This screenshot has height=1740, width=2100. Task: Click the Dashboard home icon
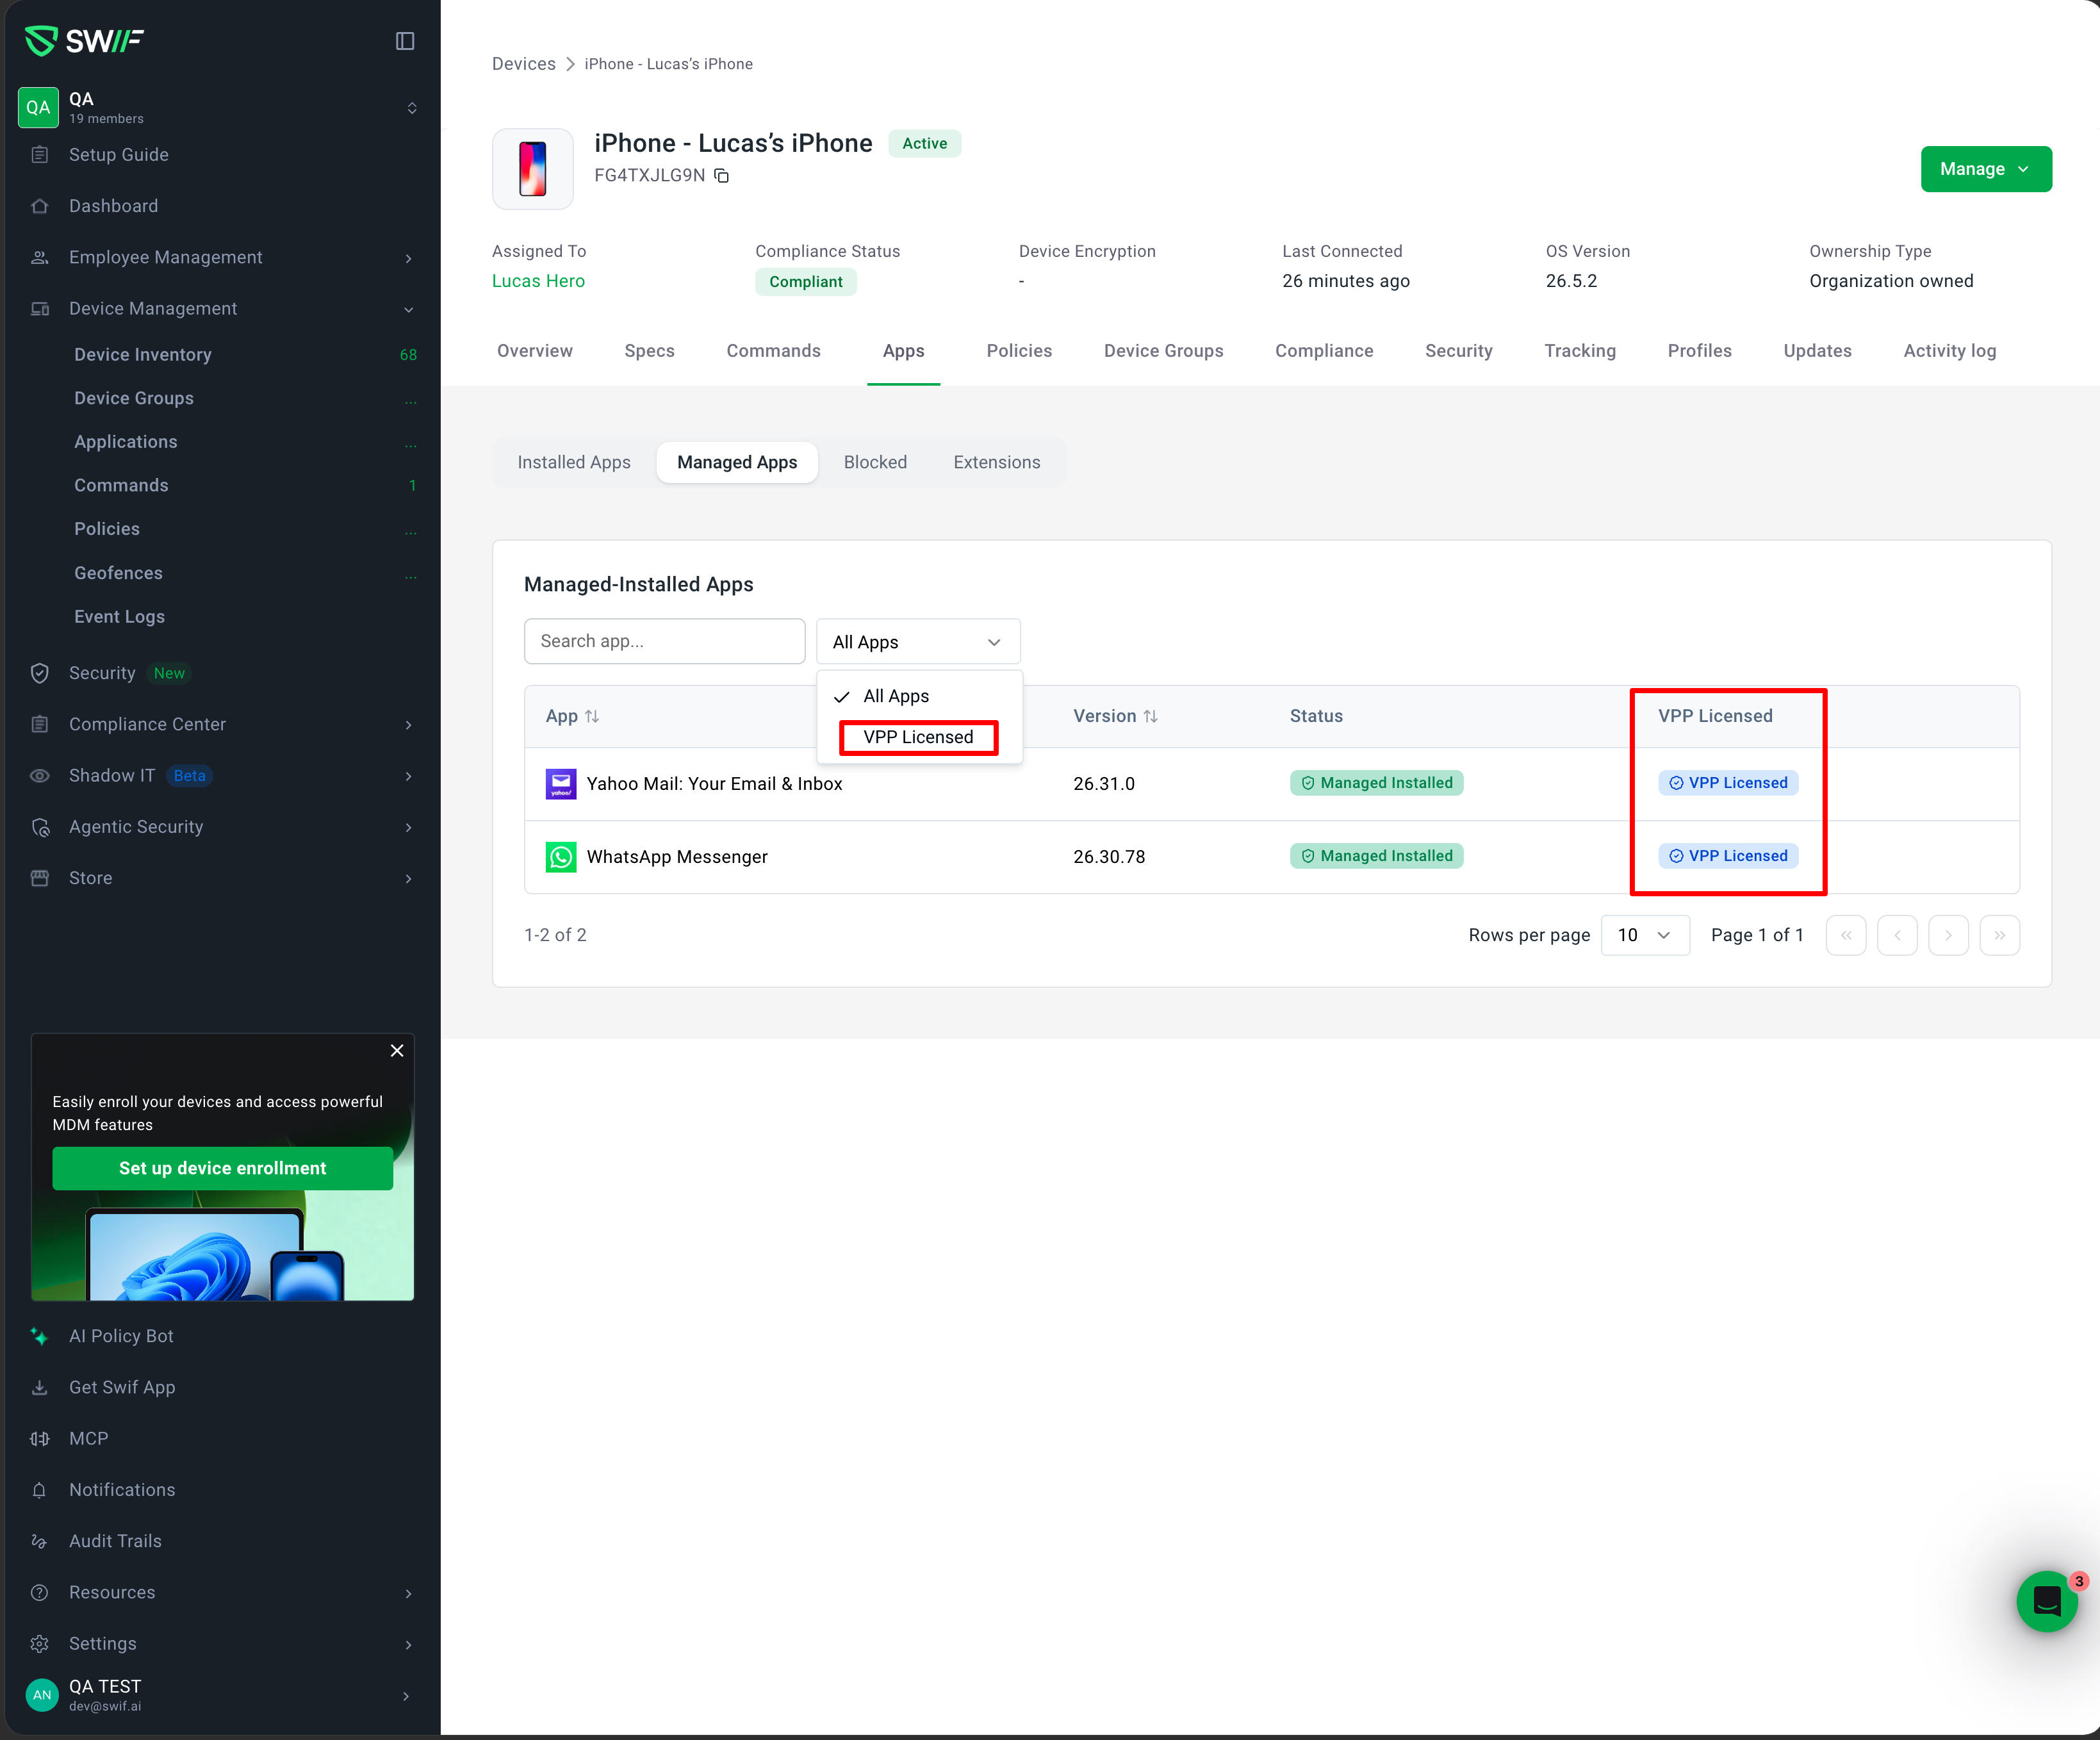pyautogui.click(x=40, y=206)
